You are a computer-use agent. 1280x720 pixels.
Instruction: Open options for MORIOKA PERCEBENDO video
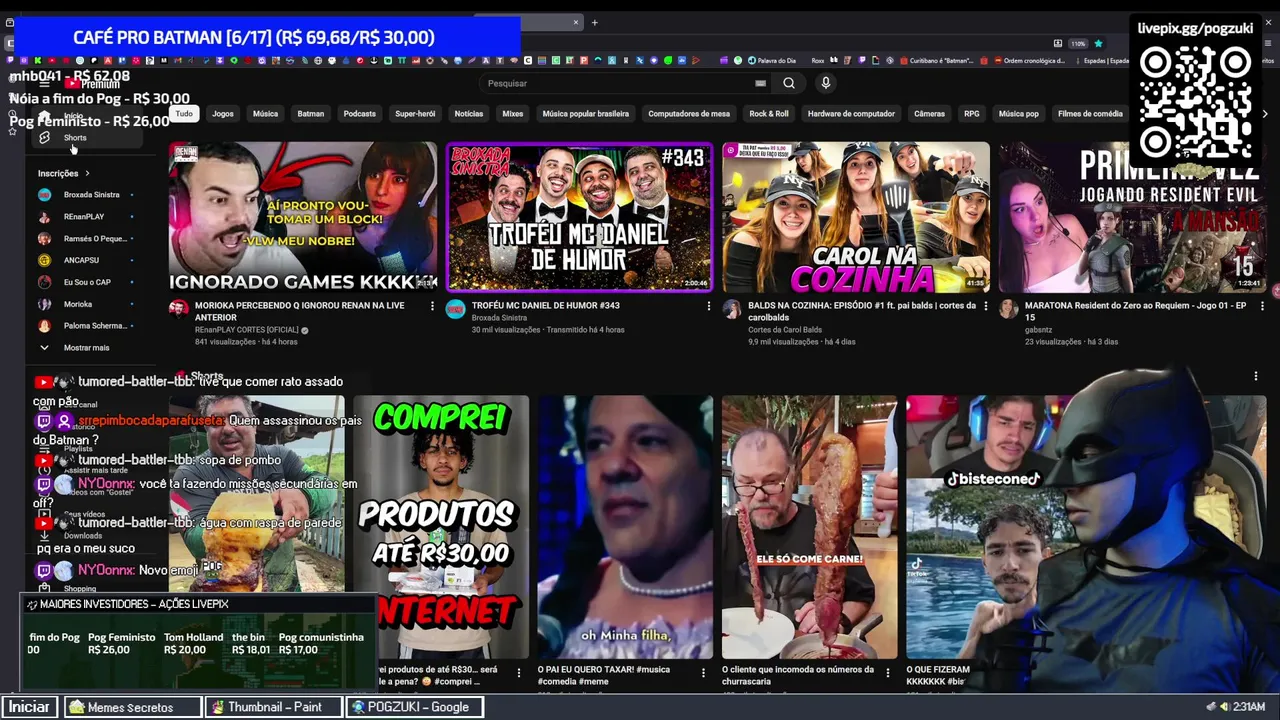pos(432,306)
